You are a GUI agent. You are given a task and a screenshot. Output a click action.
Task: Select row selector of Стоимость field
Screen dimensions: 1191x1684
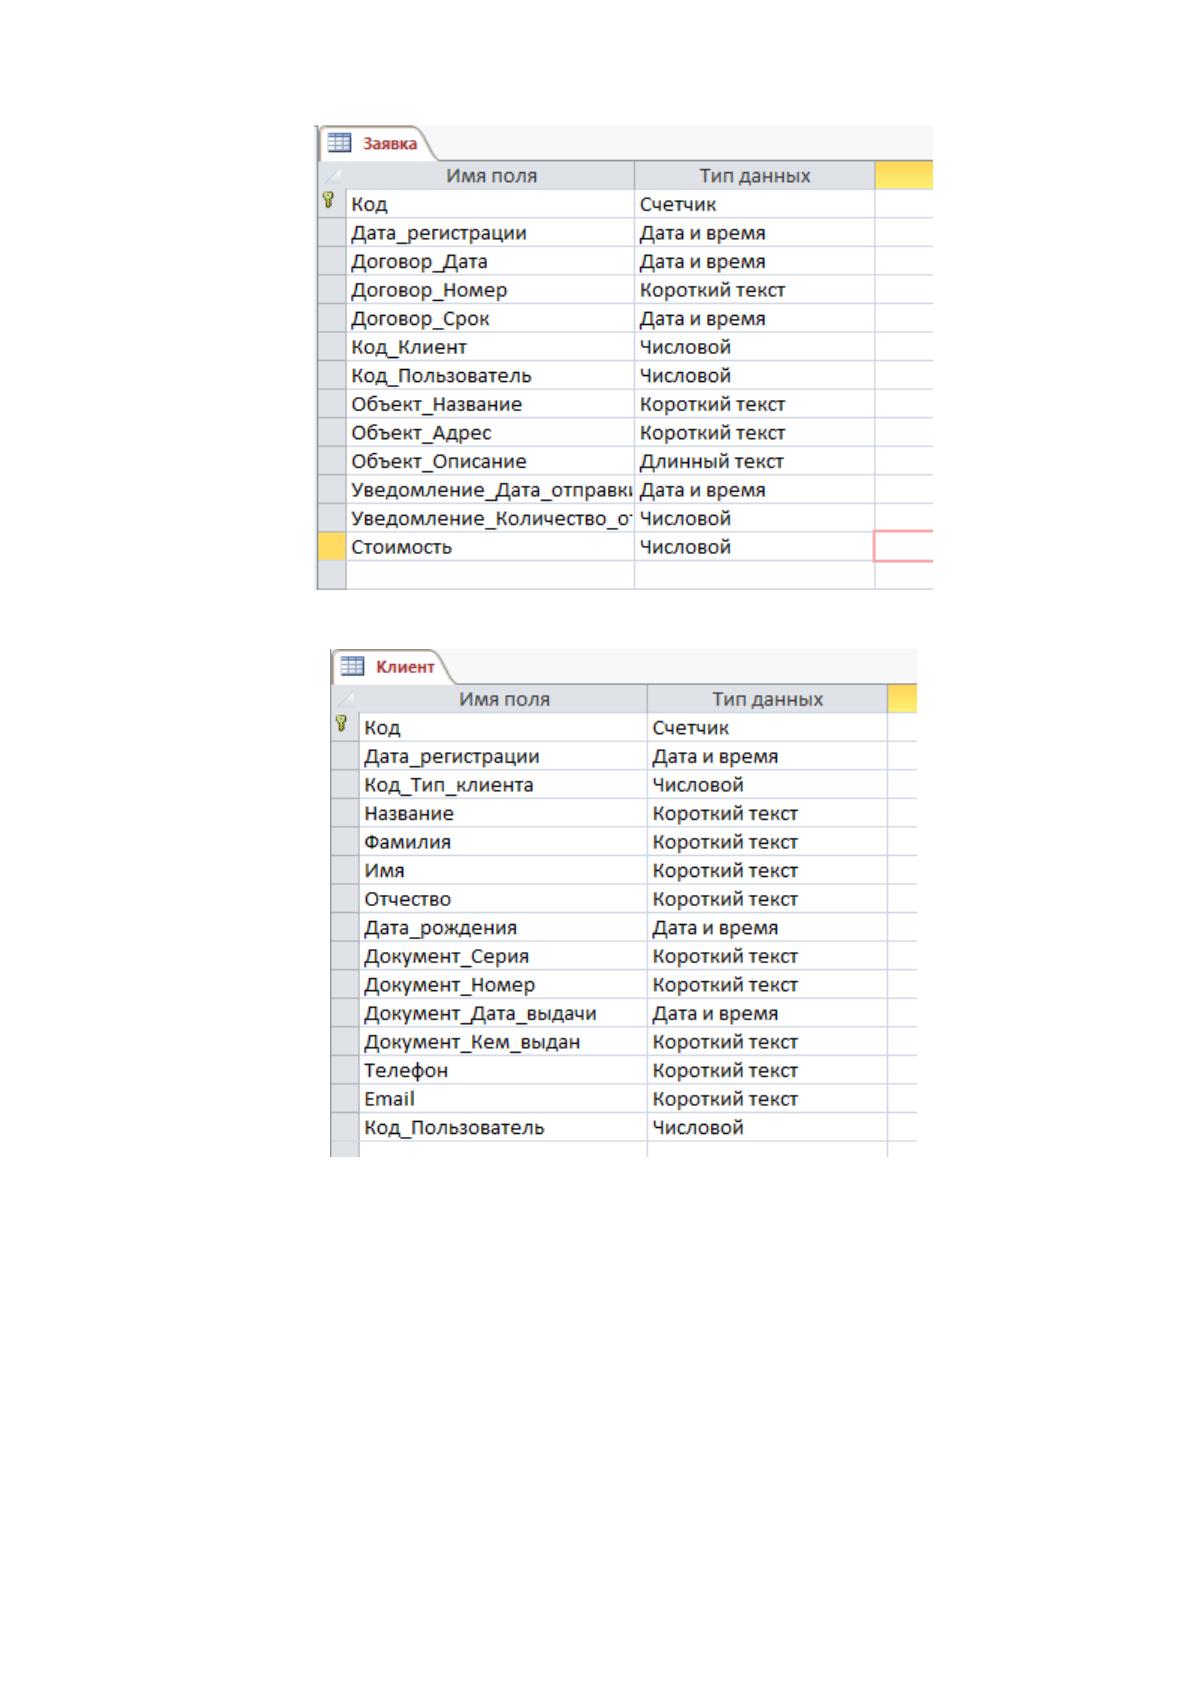[x=331, y=547]
